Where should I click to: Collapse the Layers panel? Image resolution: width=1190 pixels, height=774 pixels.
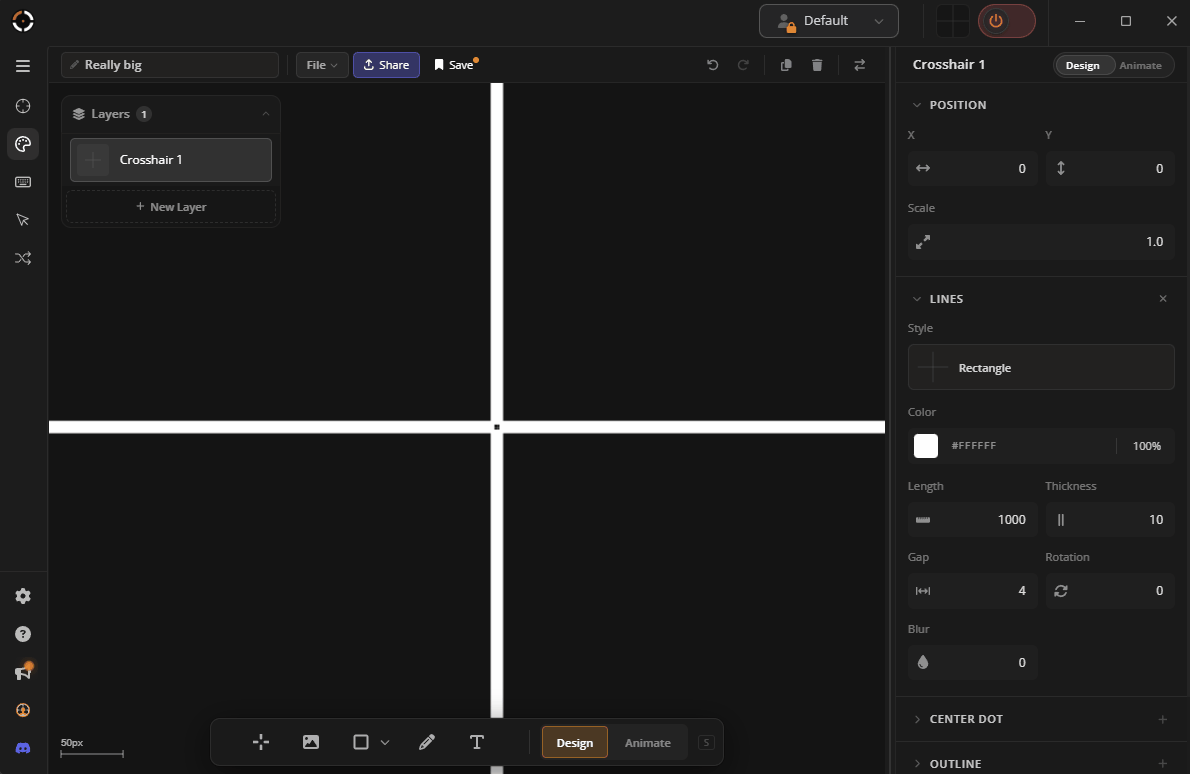(x=266, y=114)
